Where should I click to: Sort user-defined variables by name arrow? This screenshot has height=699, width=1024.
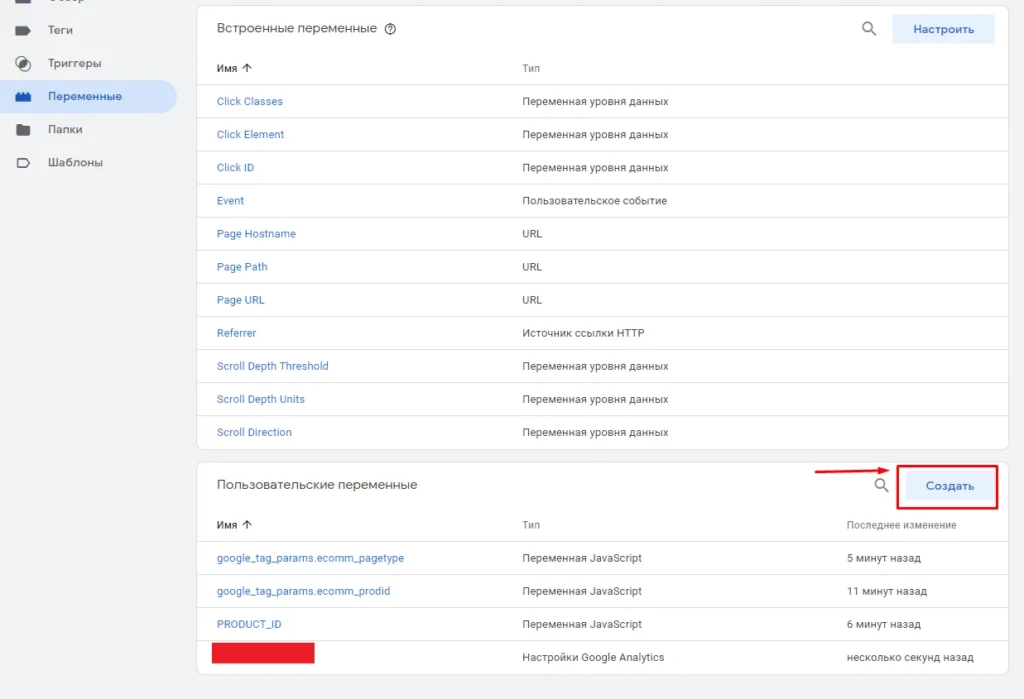[247, 525]
